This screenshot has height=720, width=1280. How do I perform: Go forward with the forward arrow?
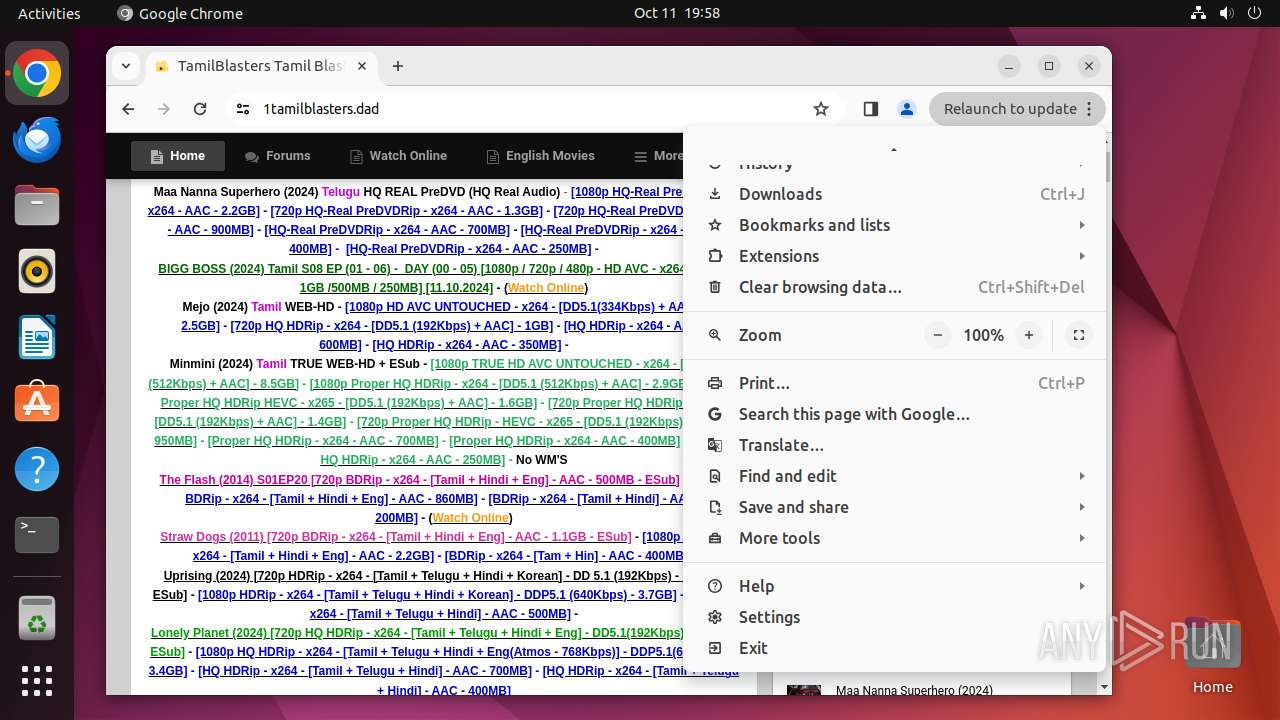pyautogui.click(x=164, y=109)
